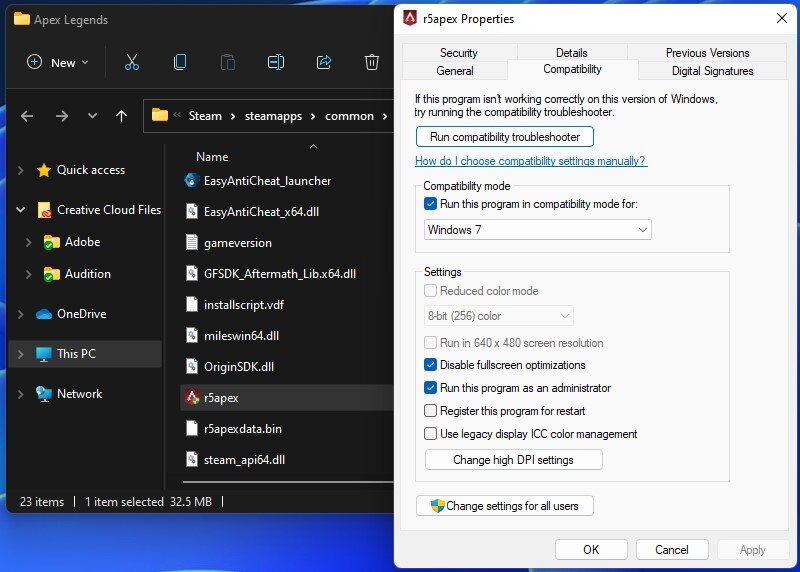800x572 pixels.
Task: Click the OneDrive cloud icon
Action: [44, 314]
